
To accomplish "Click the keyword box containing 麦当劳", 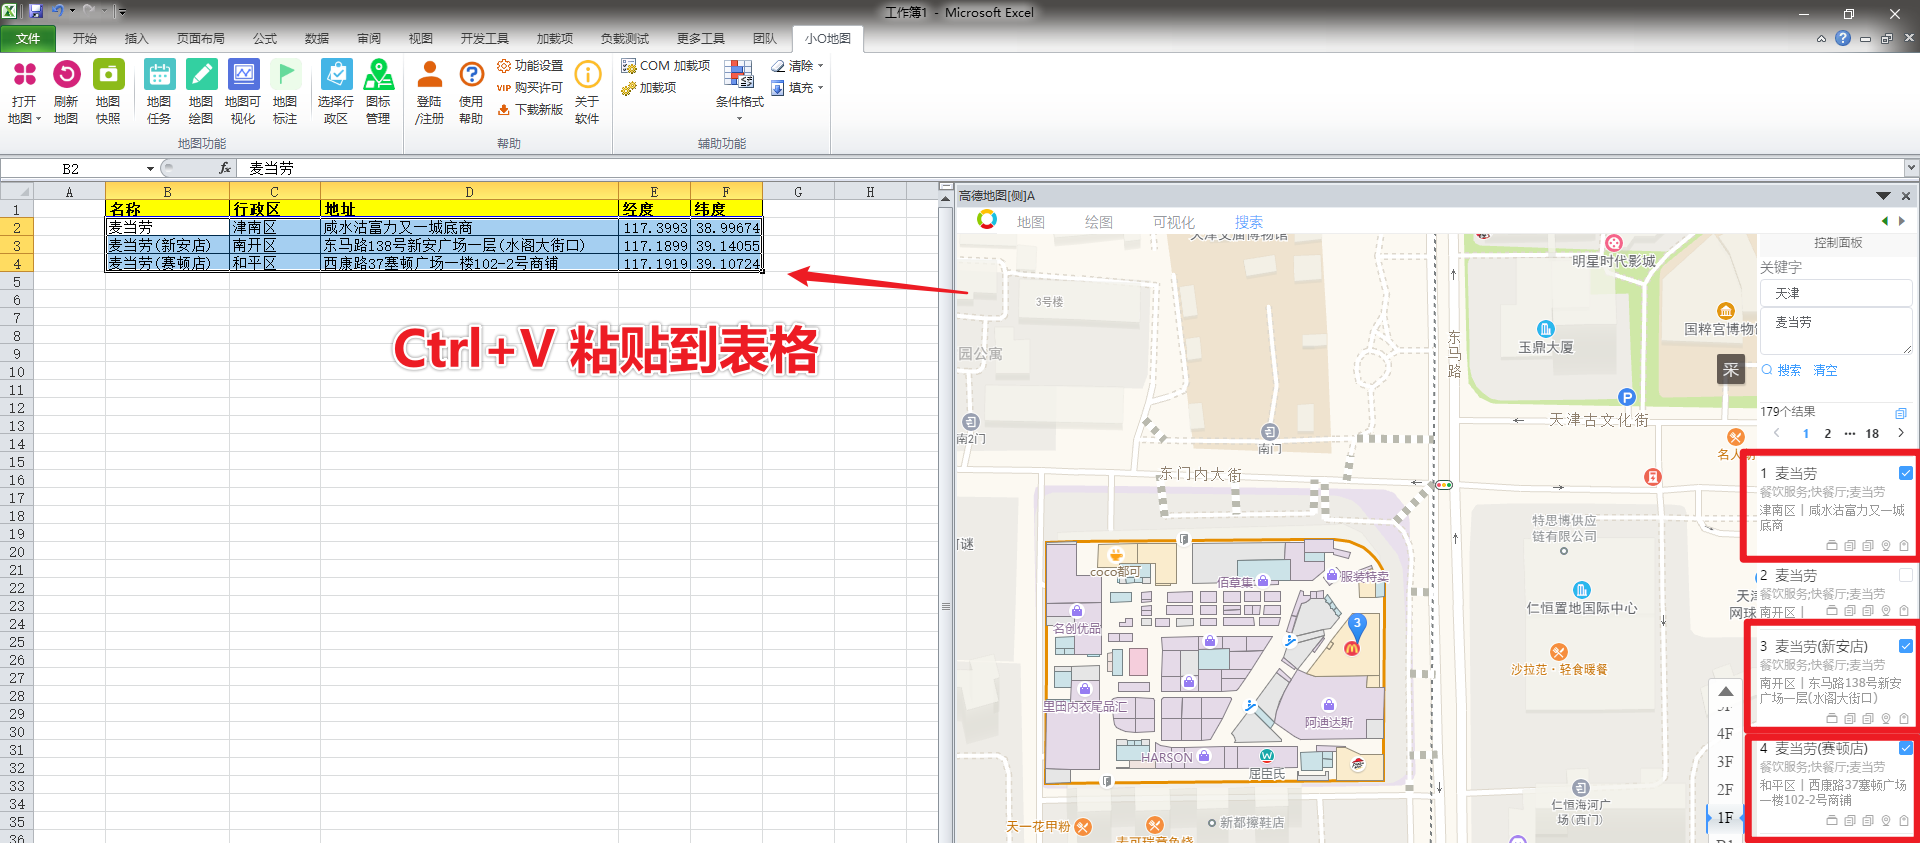I will [1836, 330].
